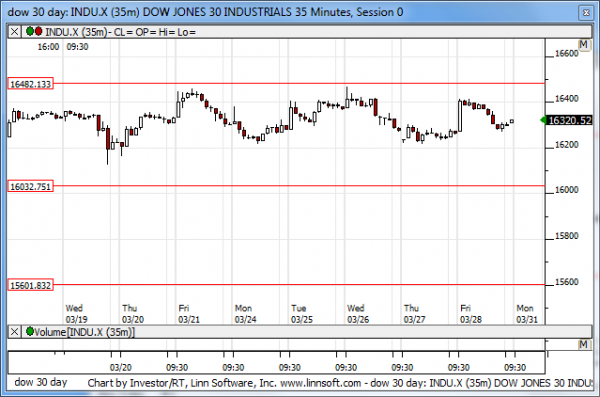Screen dimensions: 600x397
Task: Click the 15800 price scale label
Action: pyautogui.click(x=567, y=236)
